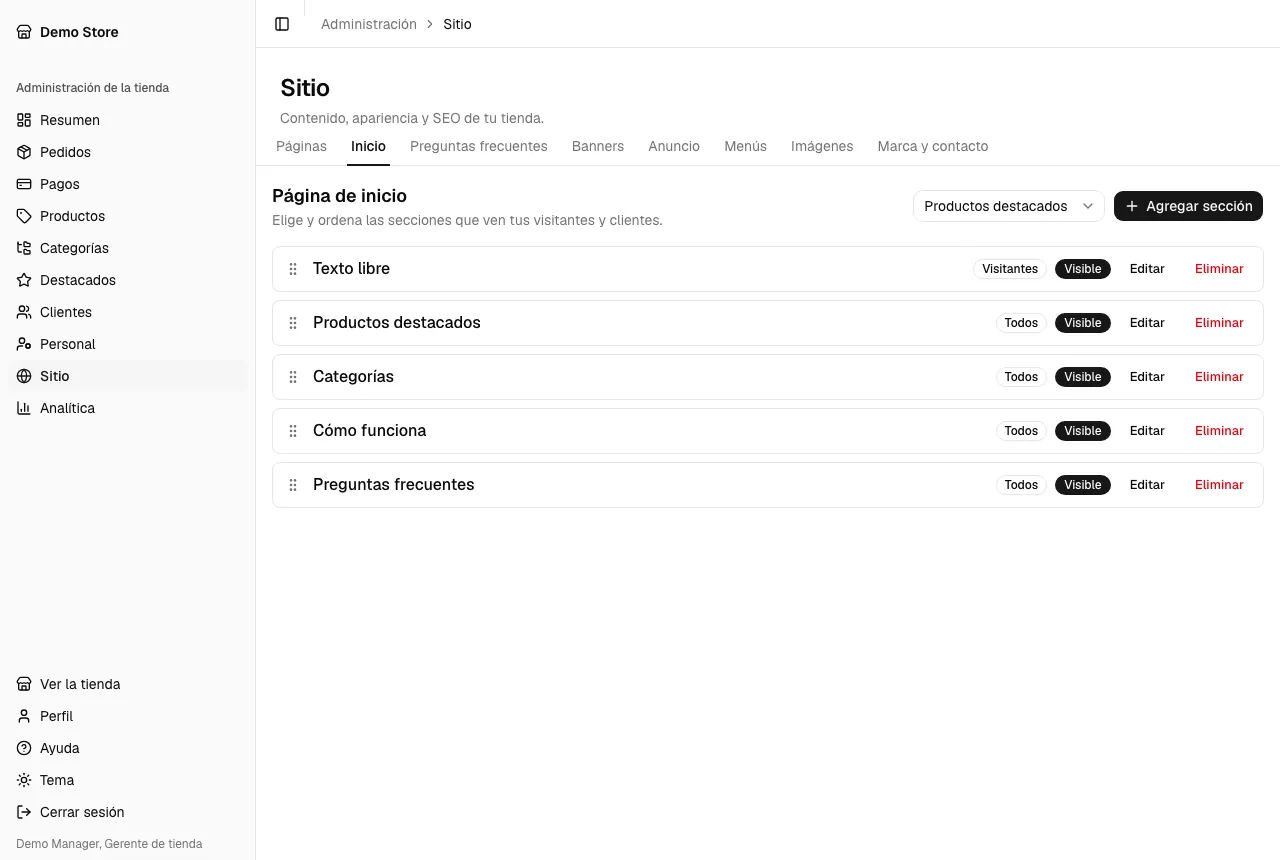This screenshot has width=1280, height=860.
Task: Open Destacados star icon in sidebar
Action: click(24, 280)
